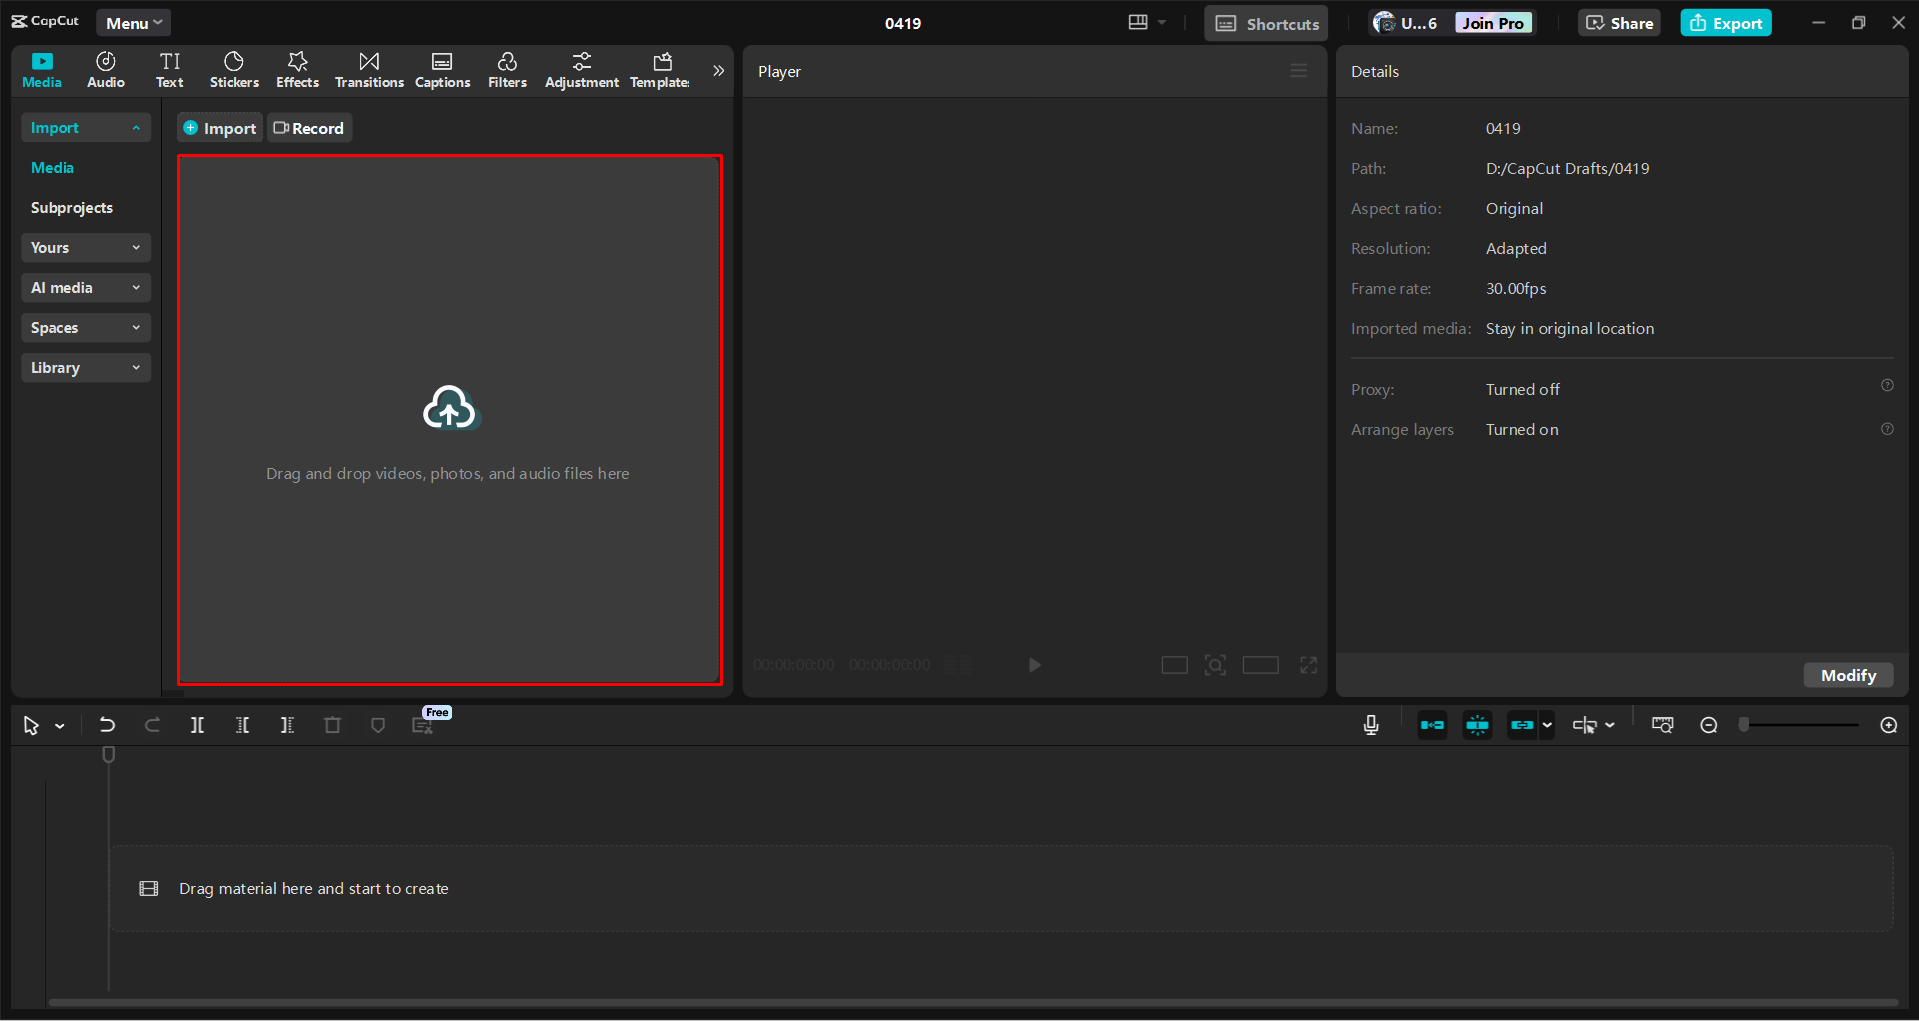
Task: Click the Undo icon in the timeline toolbar
Action: pos(107,725)
